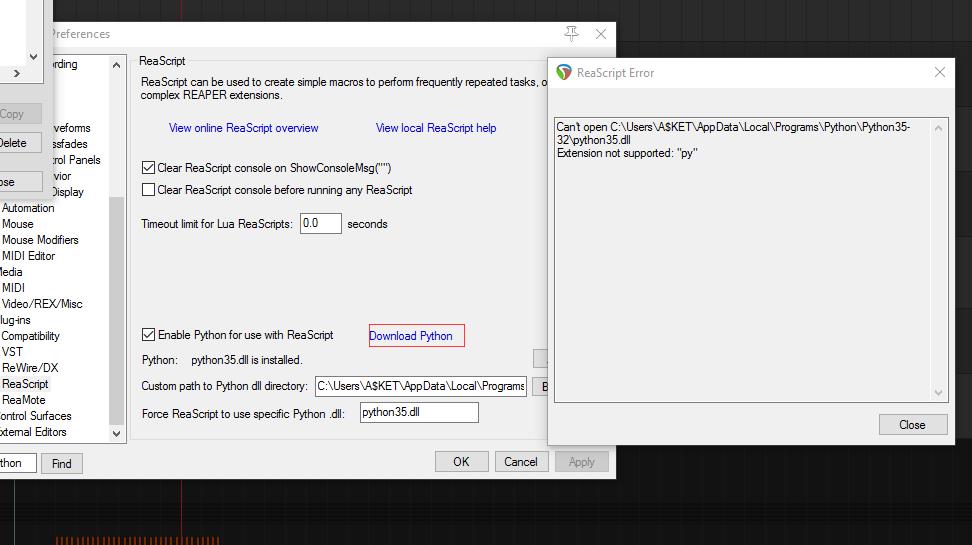
Task: Click the Copy button in the background window
Action: (20, 114)
